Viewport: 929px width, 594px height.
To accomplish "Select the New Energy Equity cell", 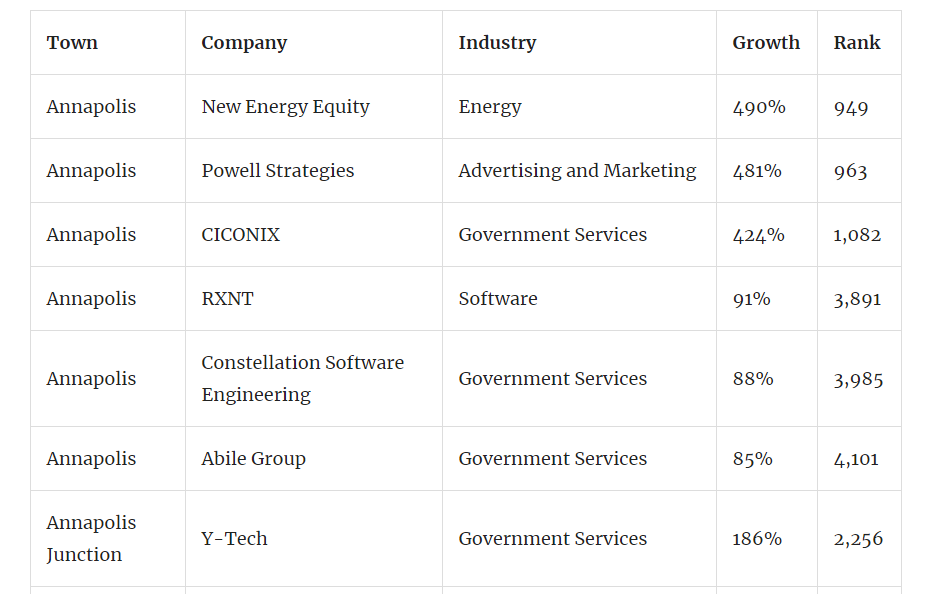I will [285, 107].
